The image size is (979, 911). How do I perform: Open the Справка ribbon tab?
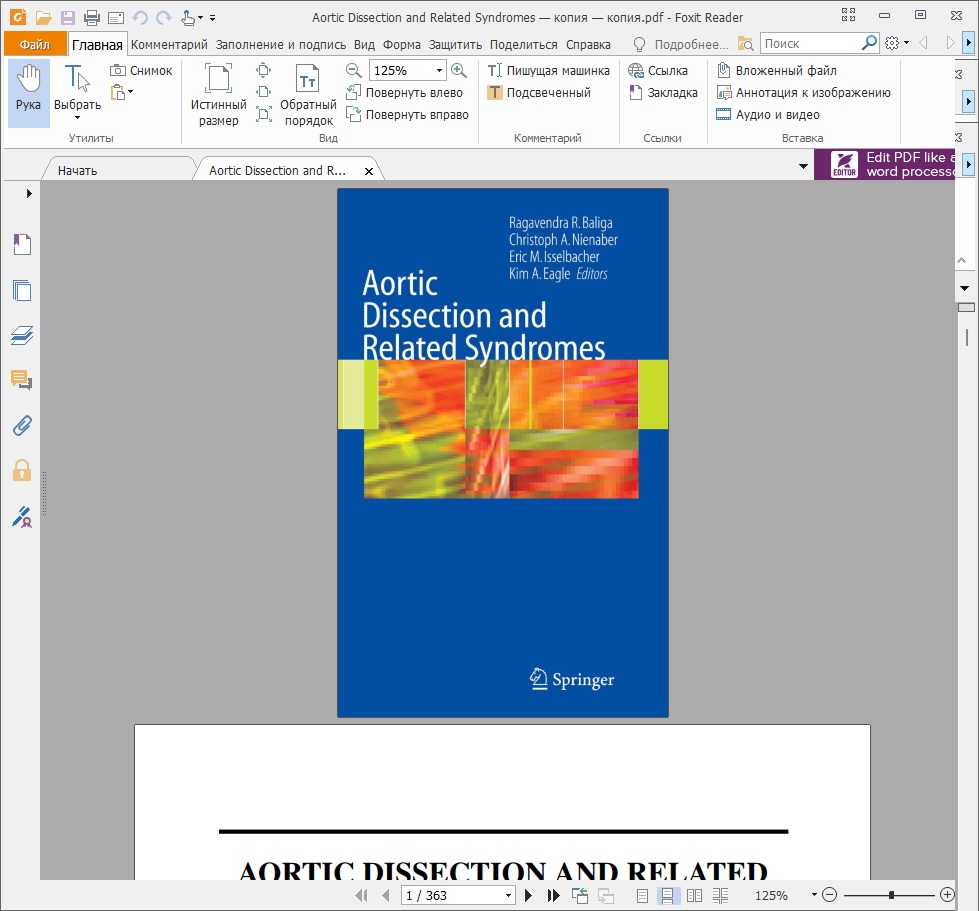[x=588, y=44]
